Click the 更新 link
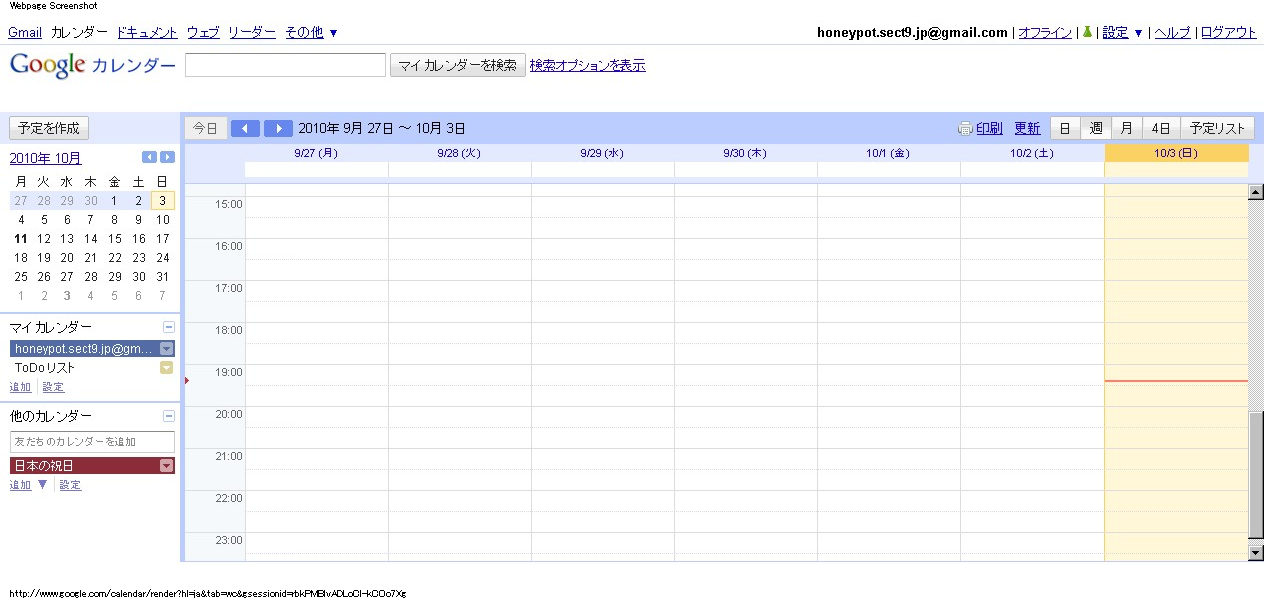The image size is (1264, 598). [1027, 128]
